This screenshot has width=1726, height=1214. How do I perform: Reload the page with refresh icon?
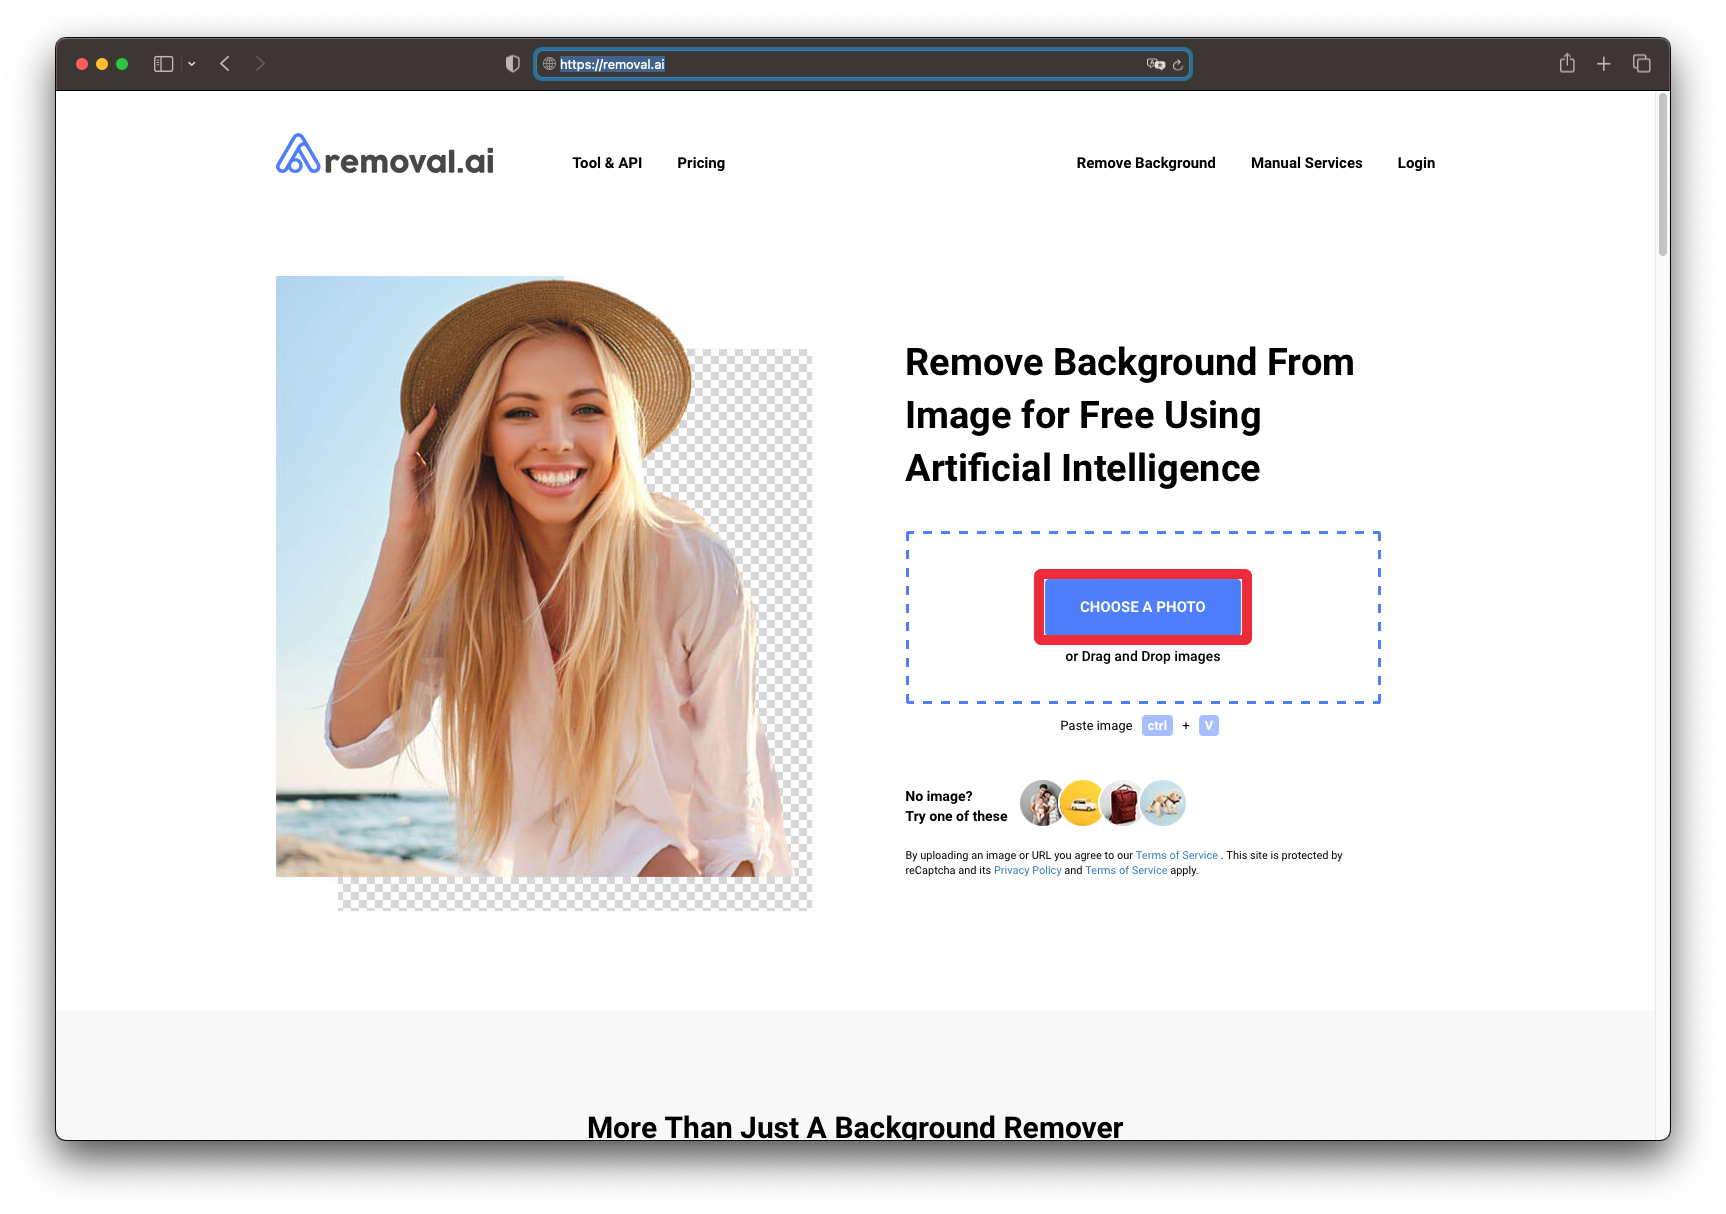click(1178, 65)
